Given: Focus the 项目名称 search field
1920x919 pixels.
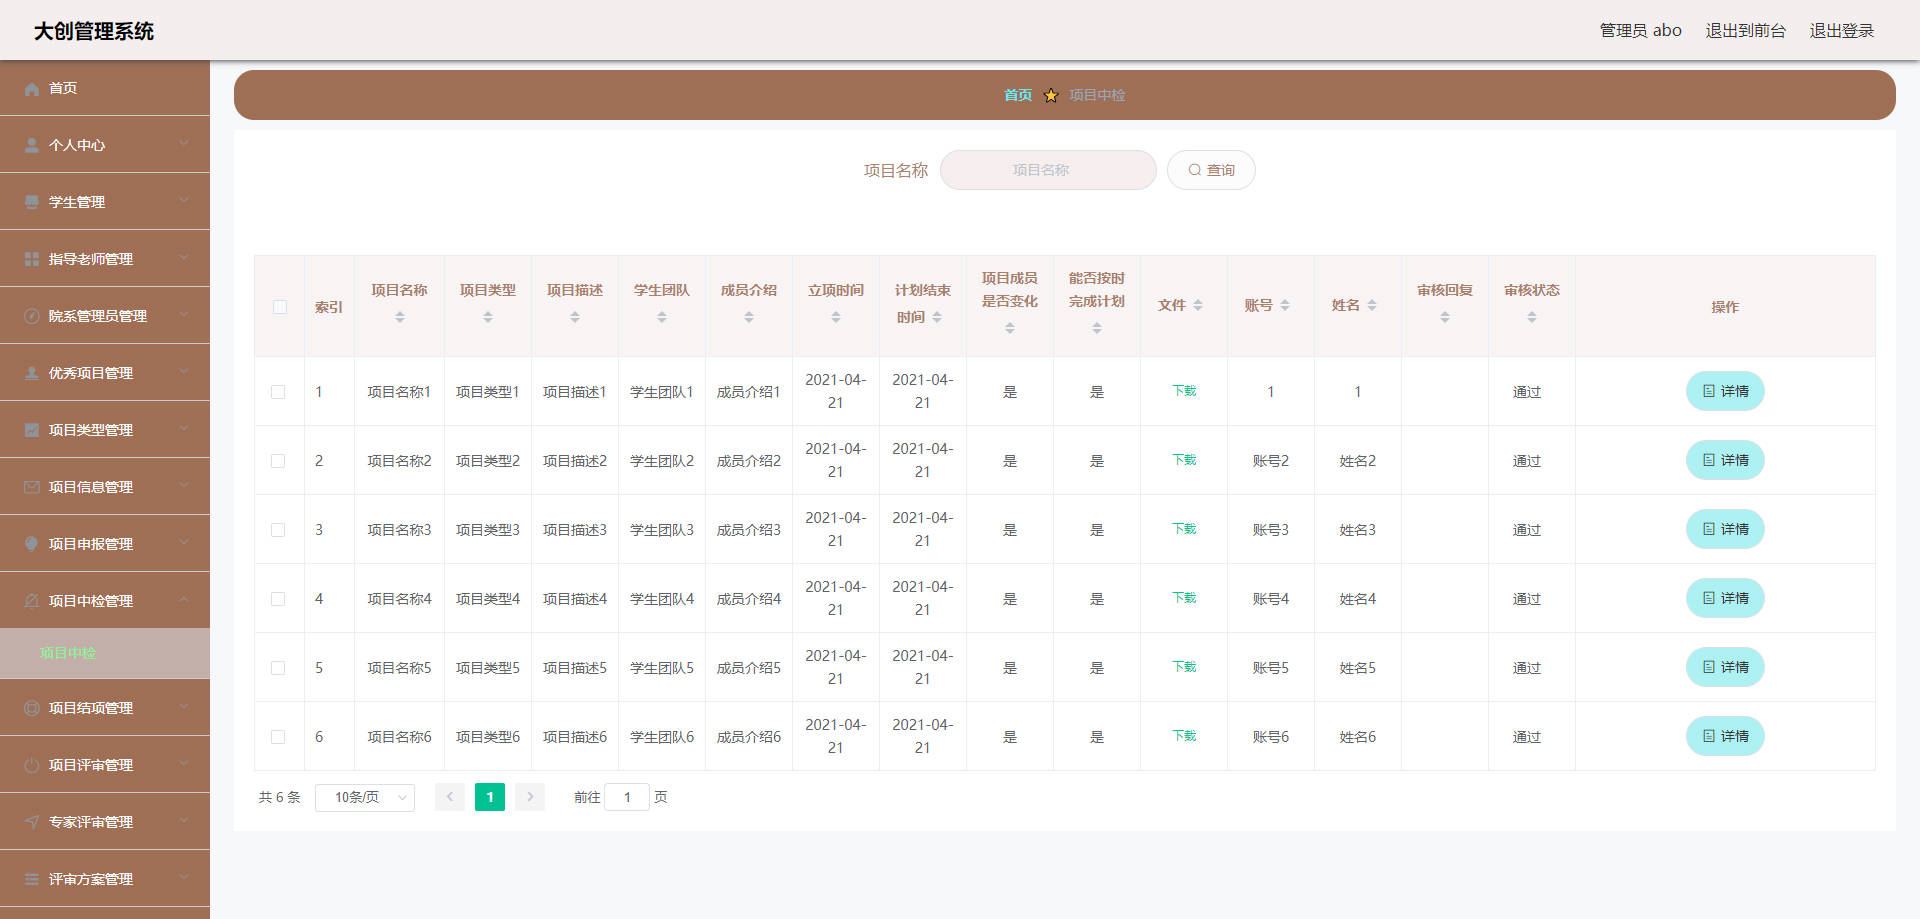Looking at the screenshot, I should 1048,170.
